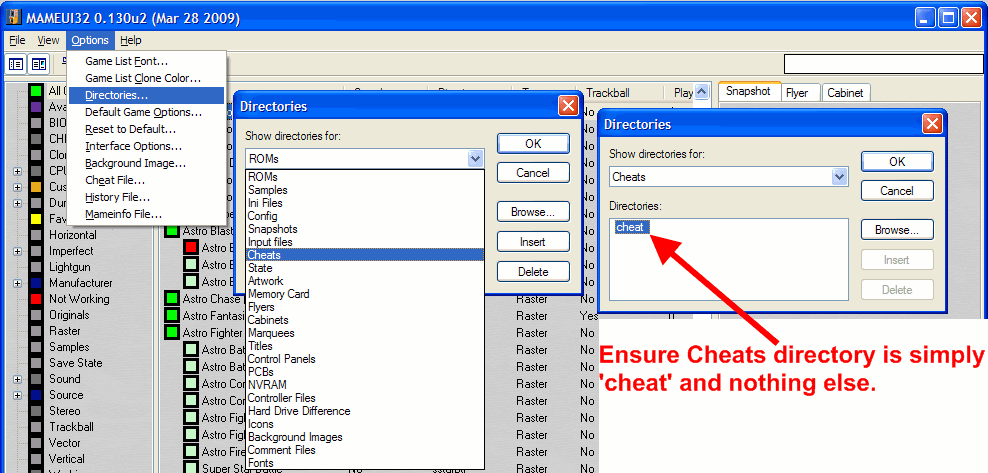The image size is (988, 473).
Task: Click OK in the Cheats Directories dialog
Action: 897,161
